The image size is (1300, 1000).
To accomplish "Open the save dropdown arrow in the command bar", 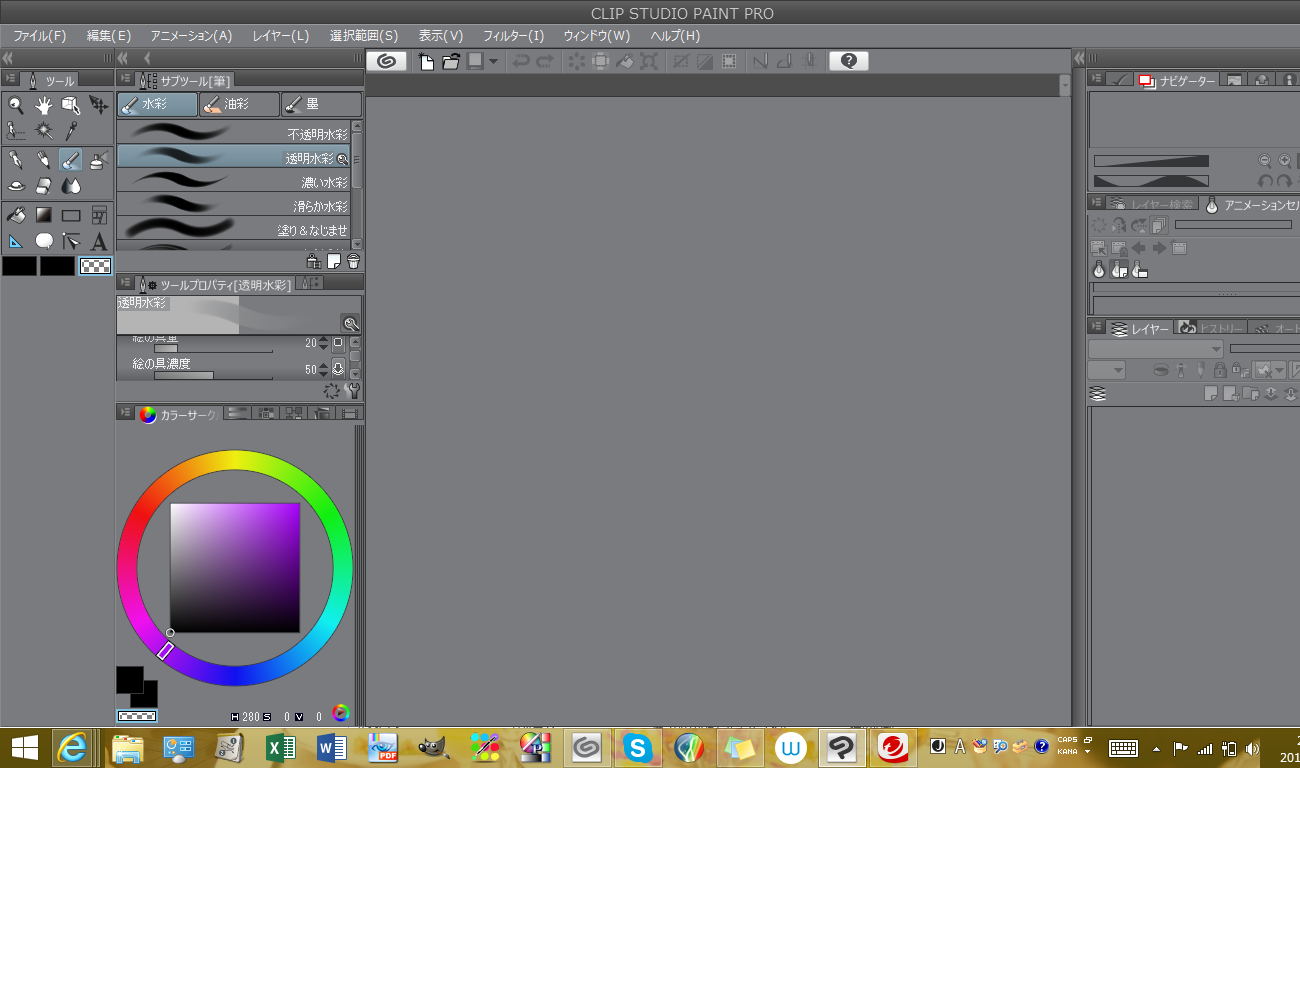I will pyautogui.click(x=493, y=61).
